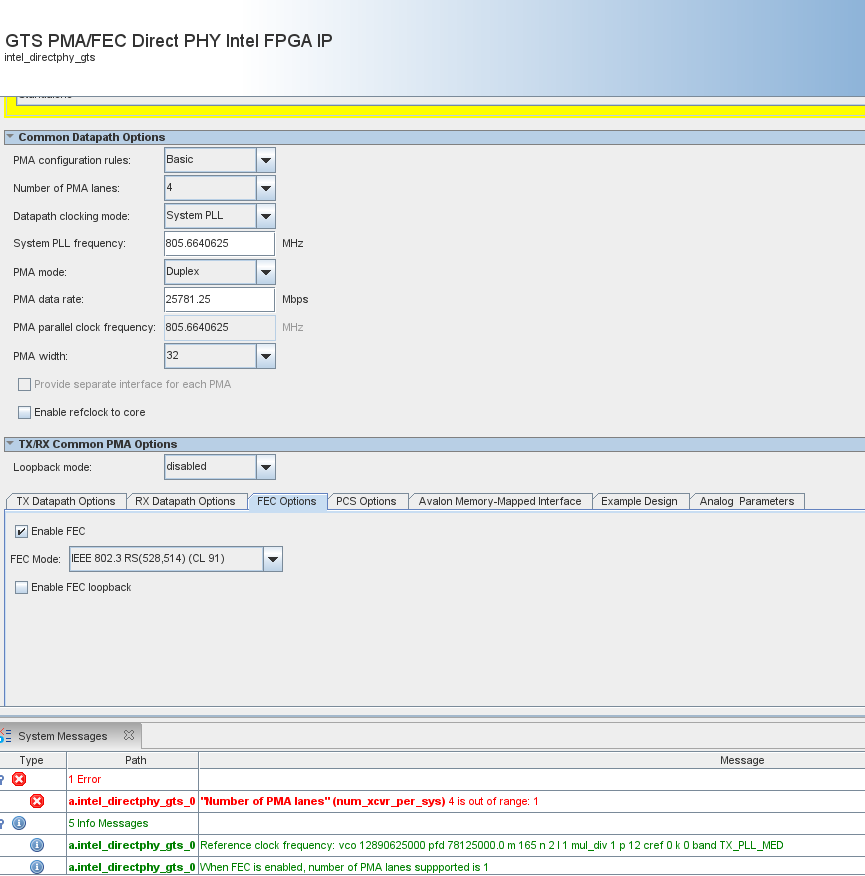Viewport: 865px width, 876px height.
Task: Click the 'When FEC is enabled' info message
Action: point(344,867)
